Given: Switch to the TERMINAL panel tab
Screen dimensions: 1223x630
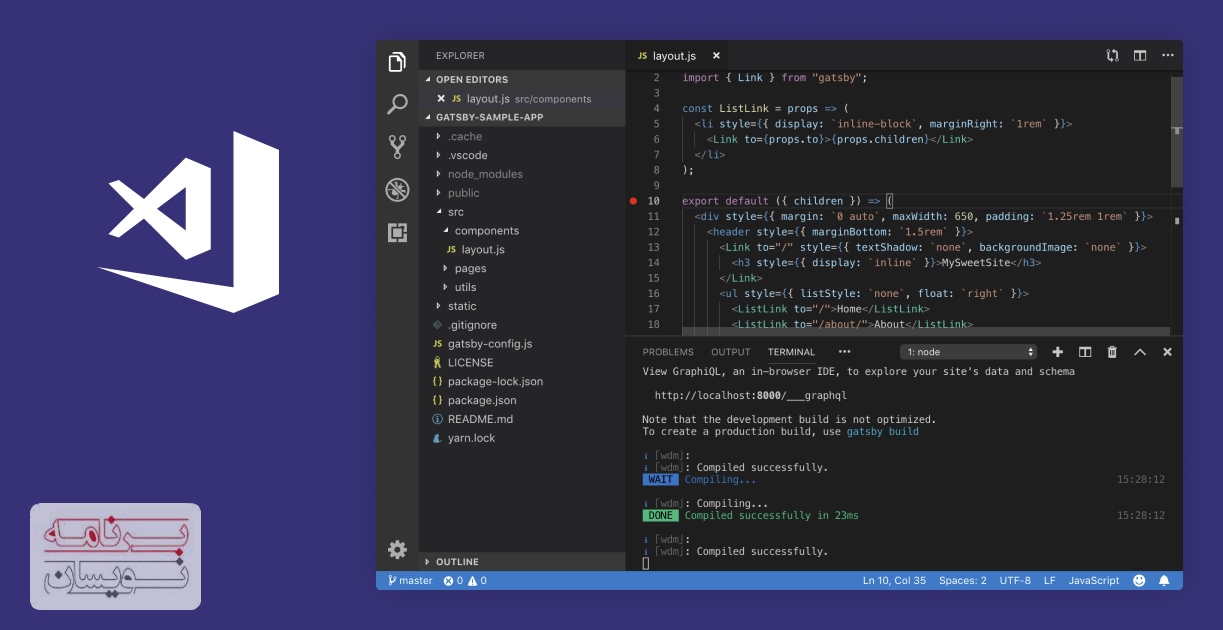Looking at the screenshot, I should [x=791, y=352].
